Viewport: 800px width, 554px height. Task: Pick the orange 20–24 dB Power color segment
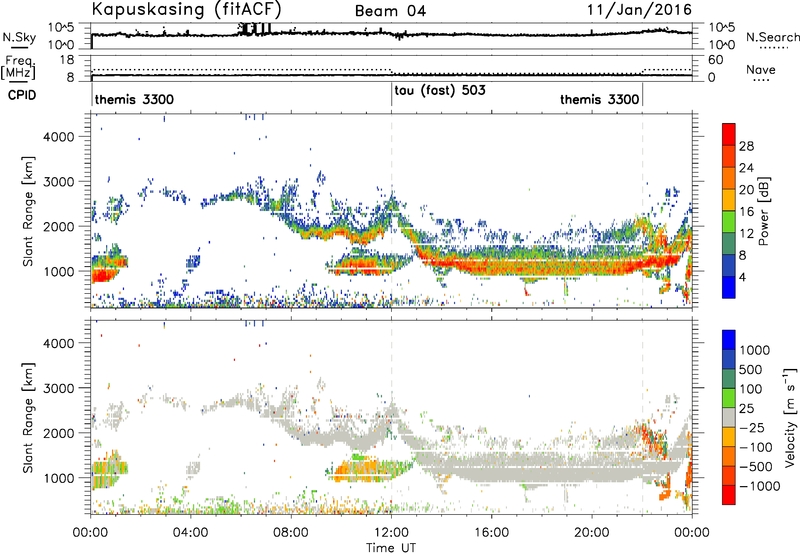pyautogui.click(x=729, y=178)
